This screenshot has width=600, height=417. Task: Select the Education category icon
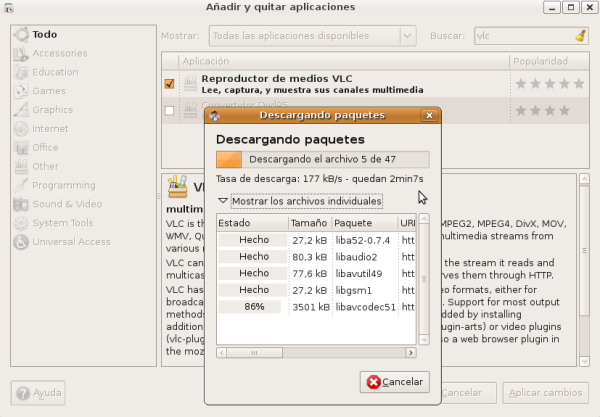(20, 72)
